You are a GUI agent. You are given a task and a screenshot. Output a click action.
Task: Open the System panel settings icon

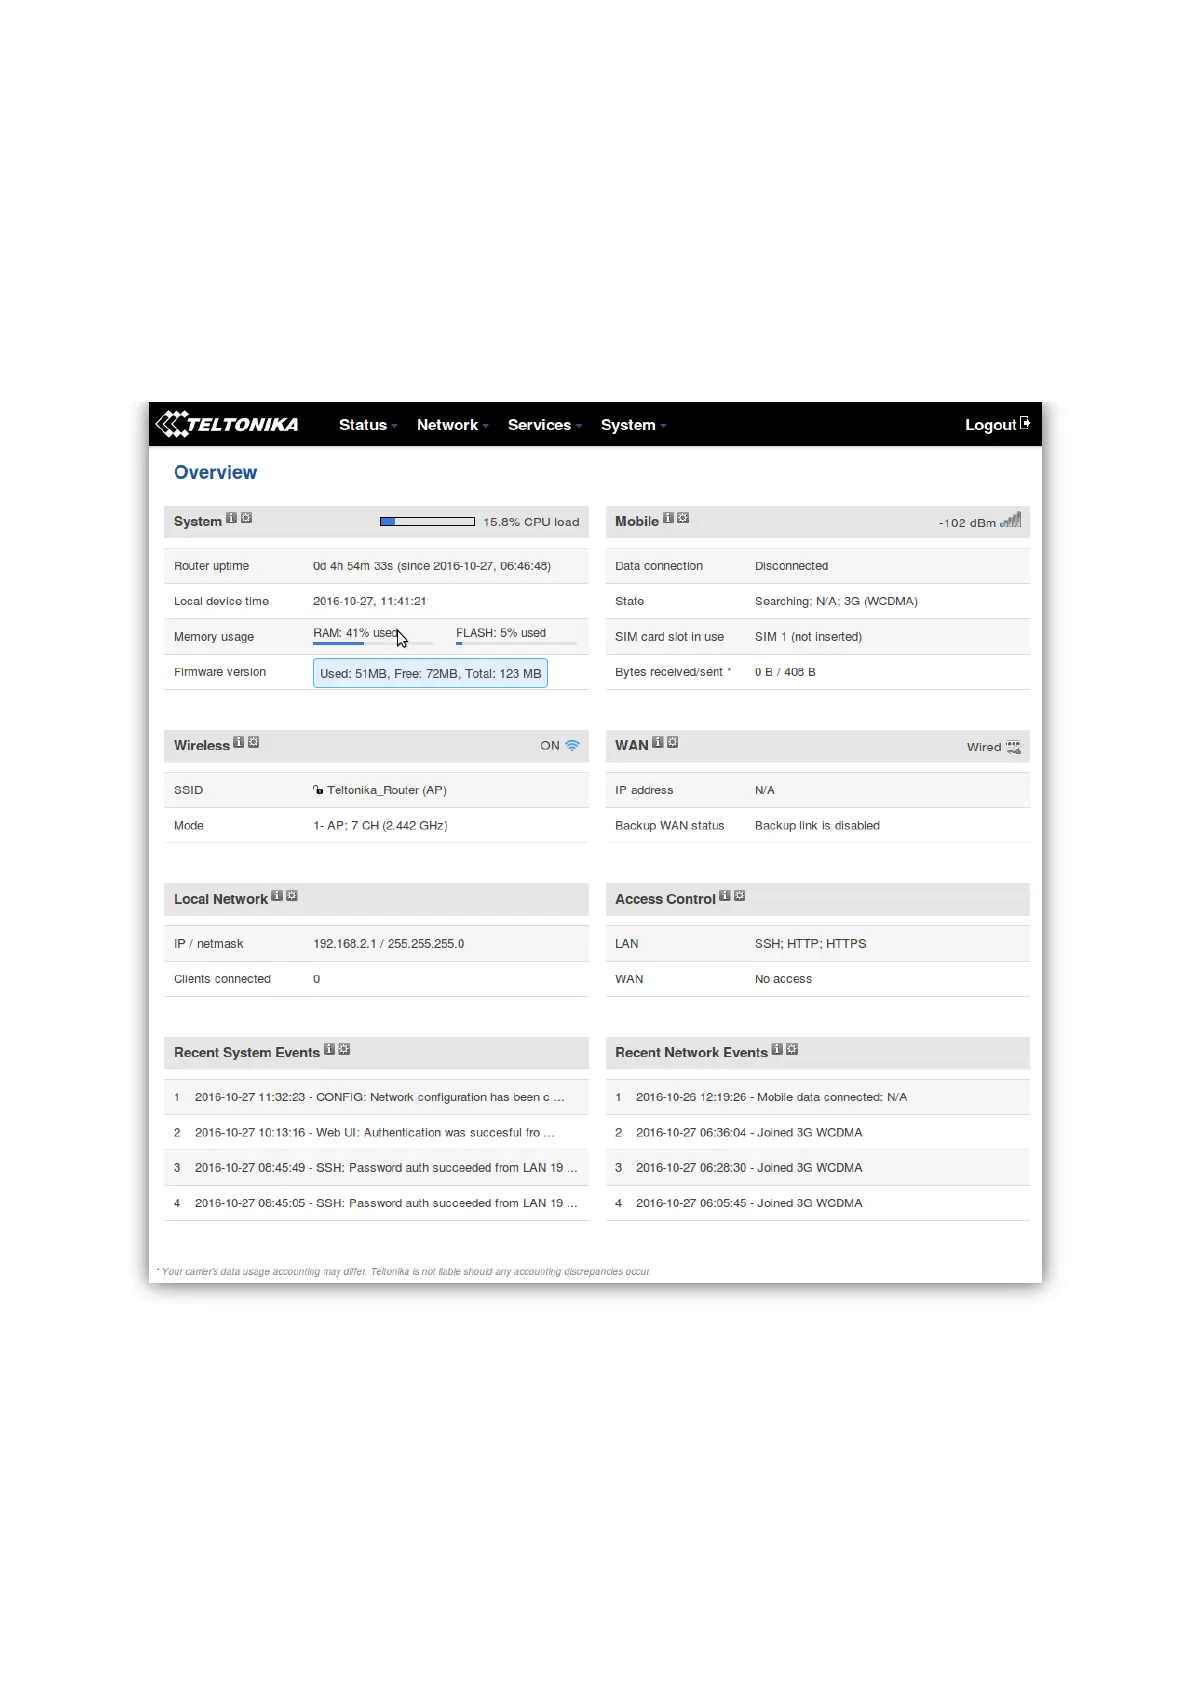pyautogui.click(x=246, y=518)
